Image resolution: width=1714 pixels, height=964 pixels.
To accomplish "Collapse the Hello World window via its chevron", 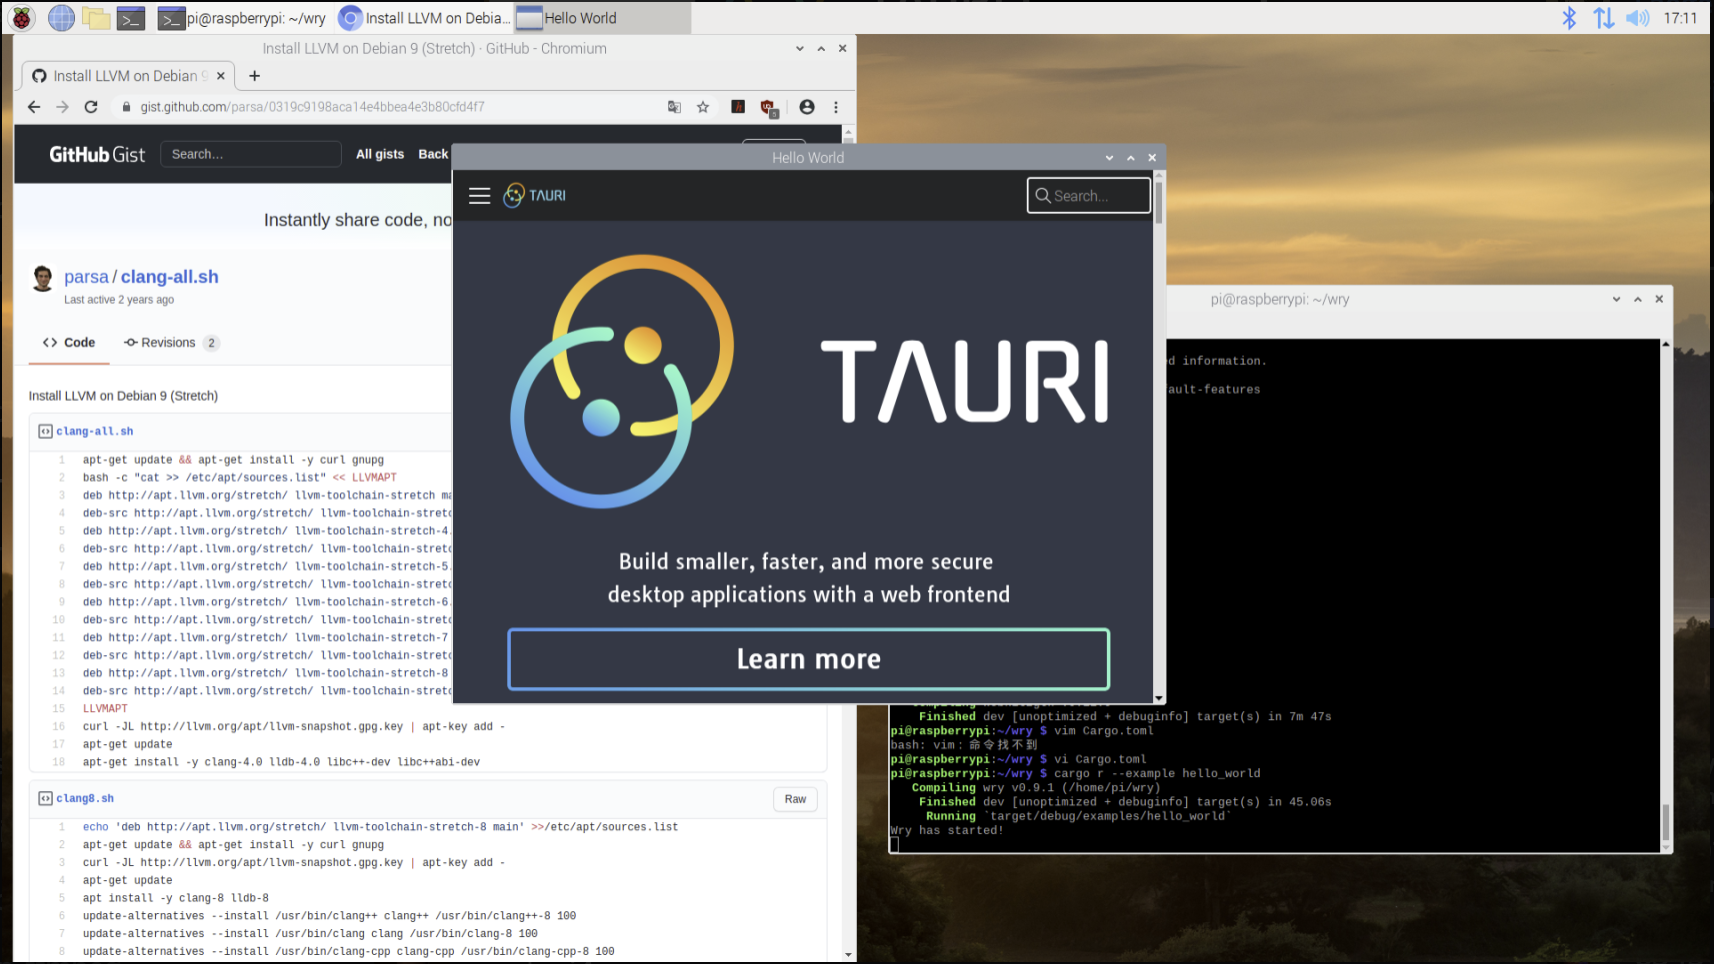I will pos(1108,157).
